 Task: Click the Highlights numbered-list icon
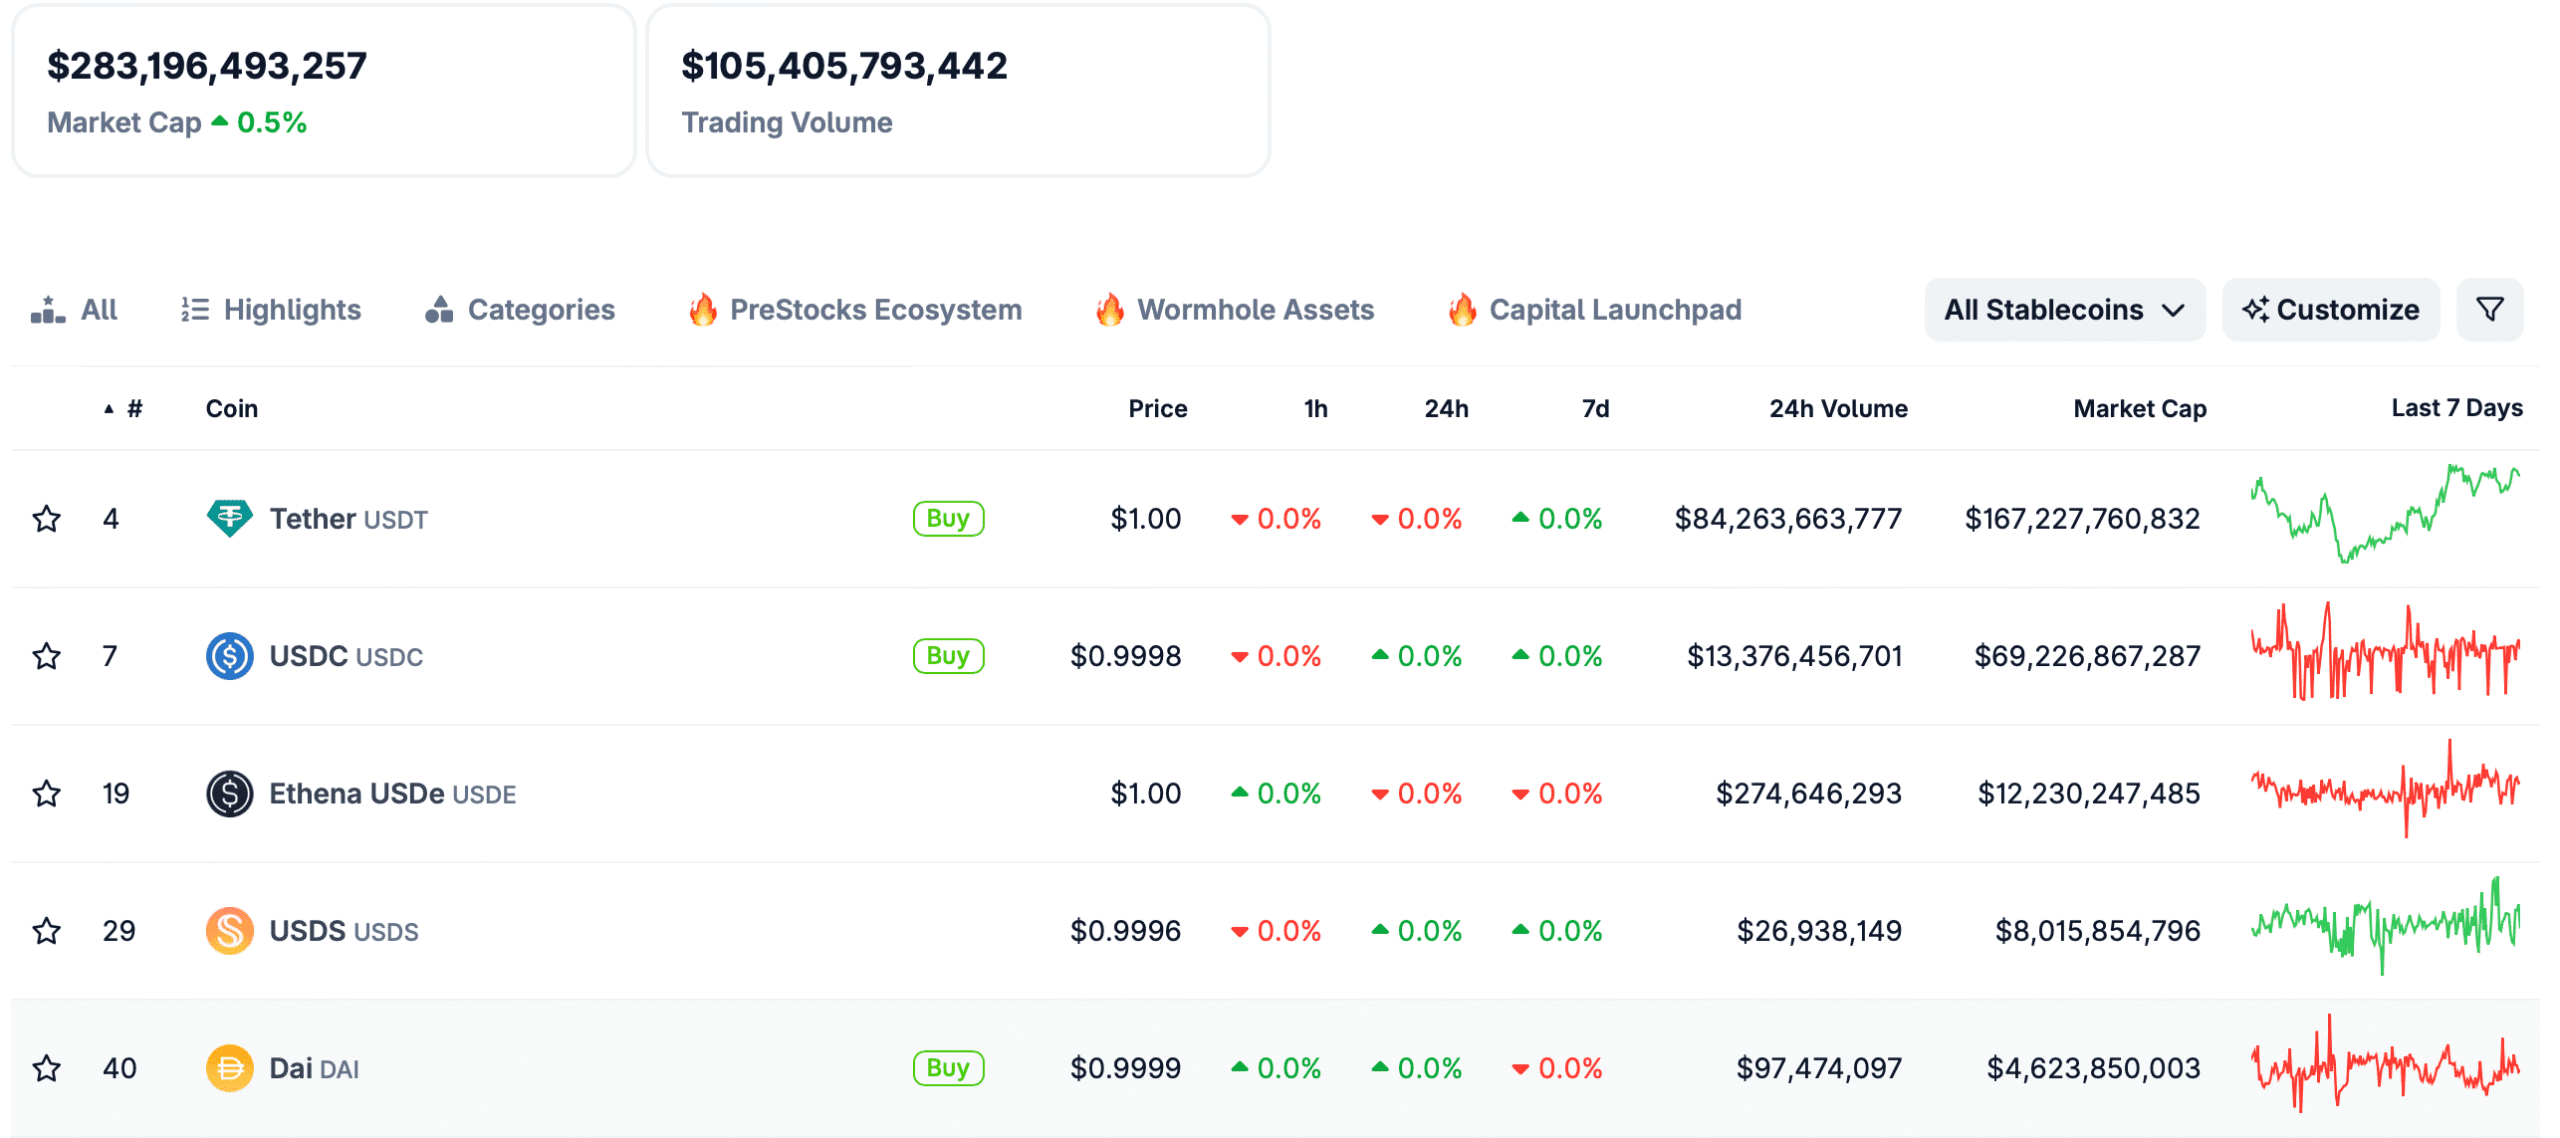196,309
